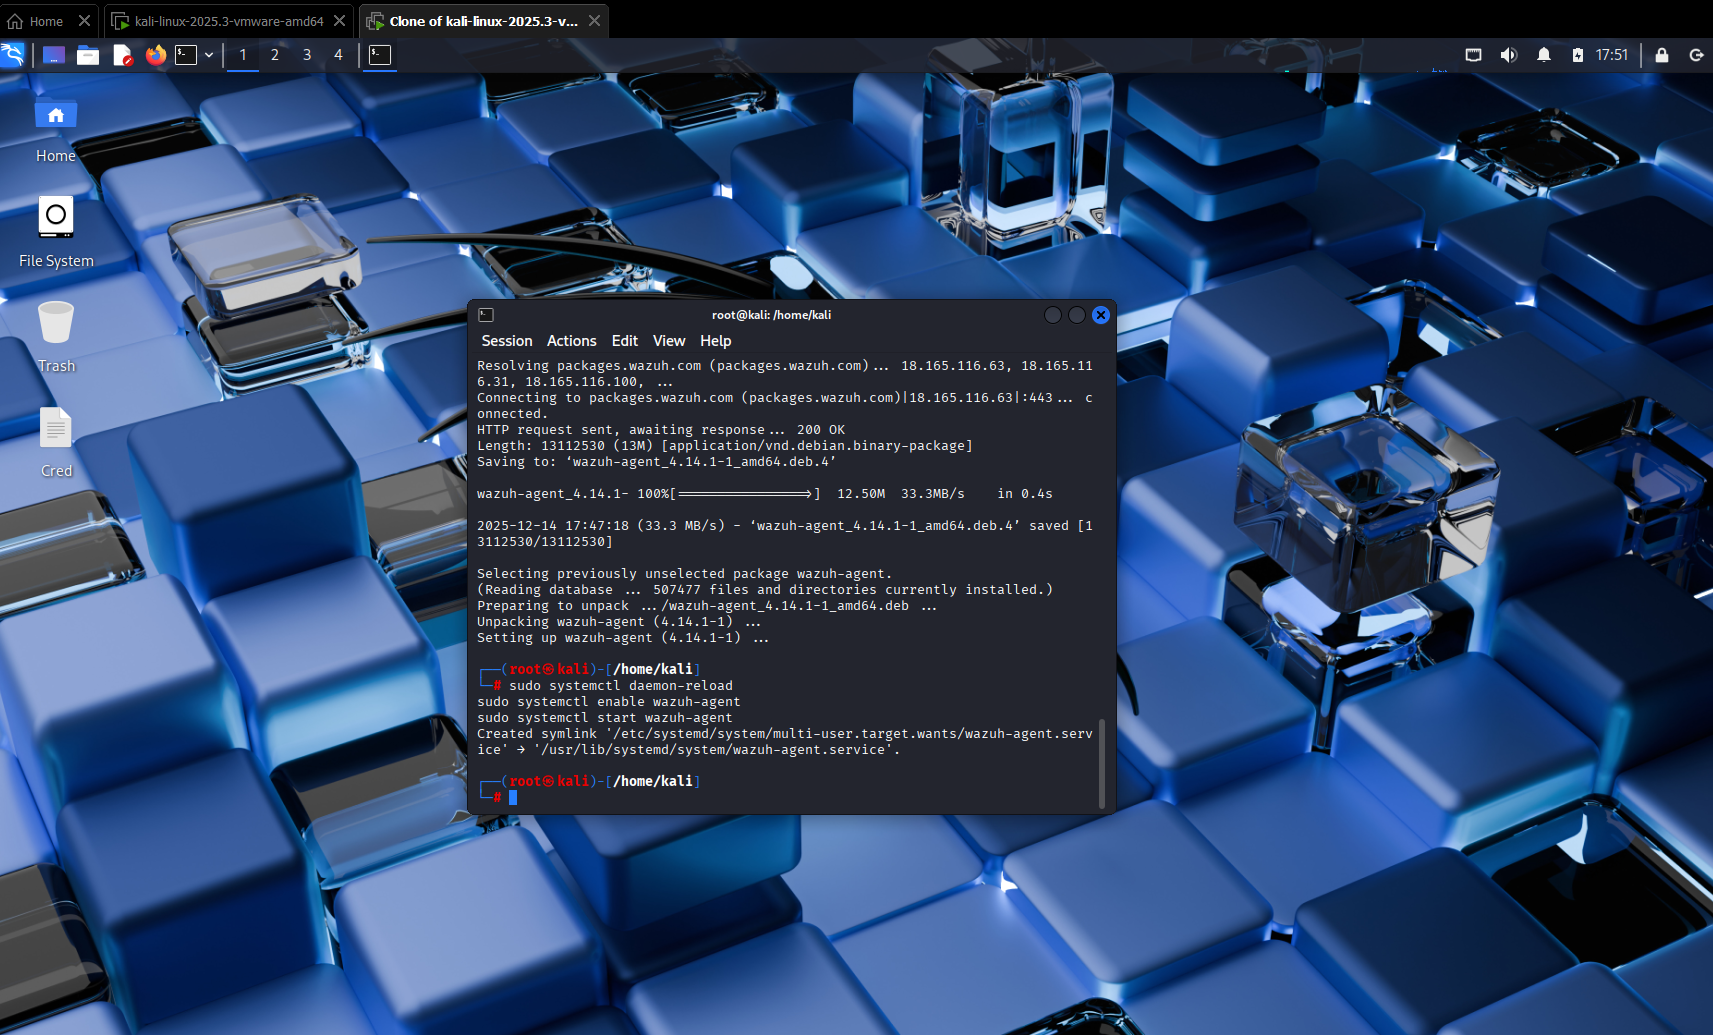Click the log out icon
1713x1035 pixels.
(x=1696, y=55)
